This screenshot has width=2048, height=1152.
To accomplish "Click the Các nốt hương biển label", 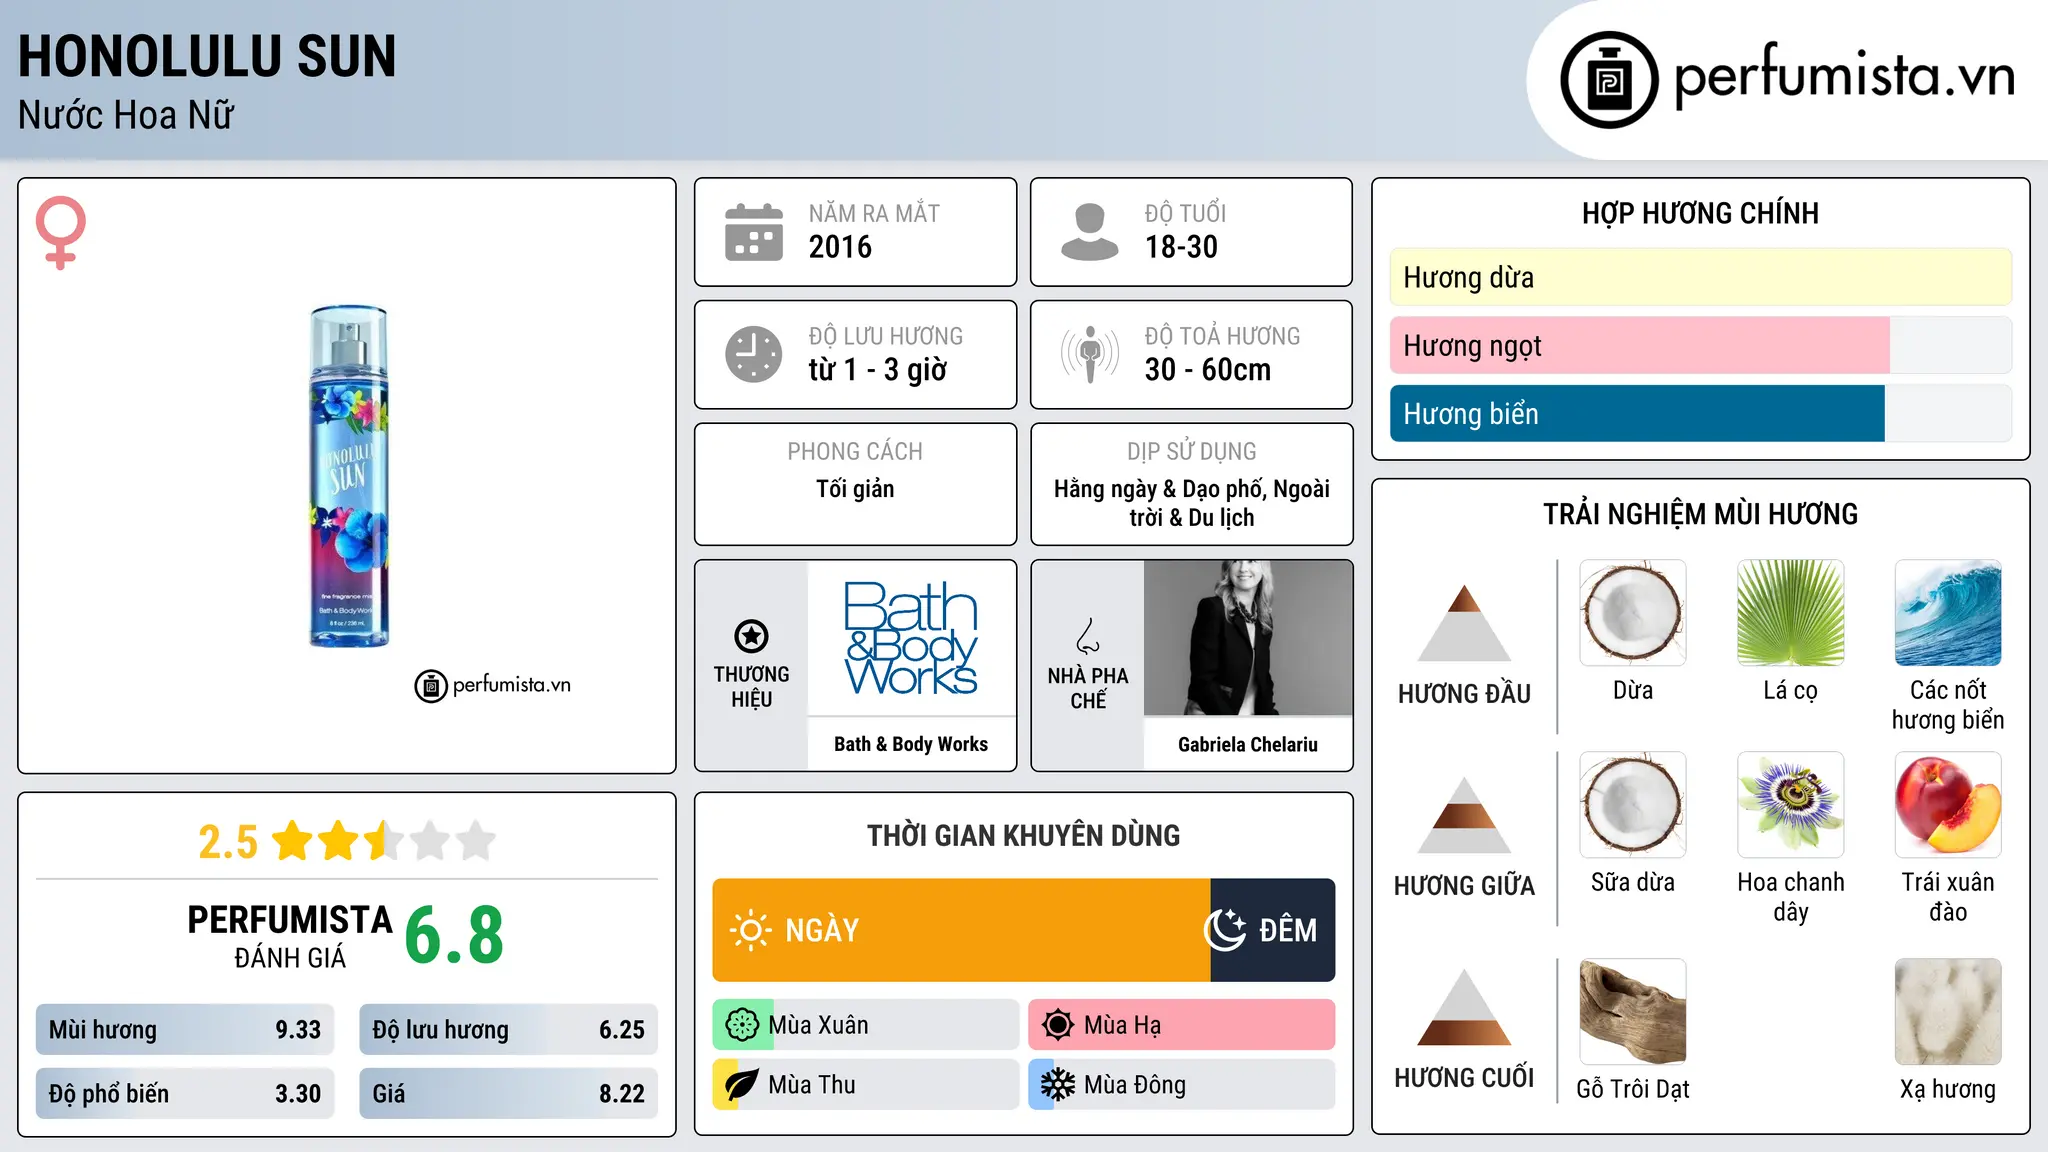I will [x=1948, y=705].
